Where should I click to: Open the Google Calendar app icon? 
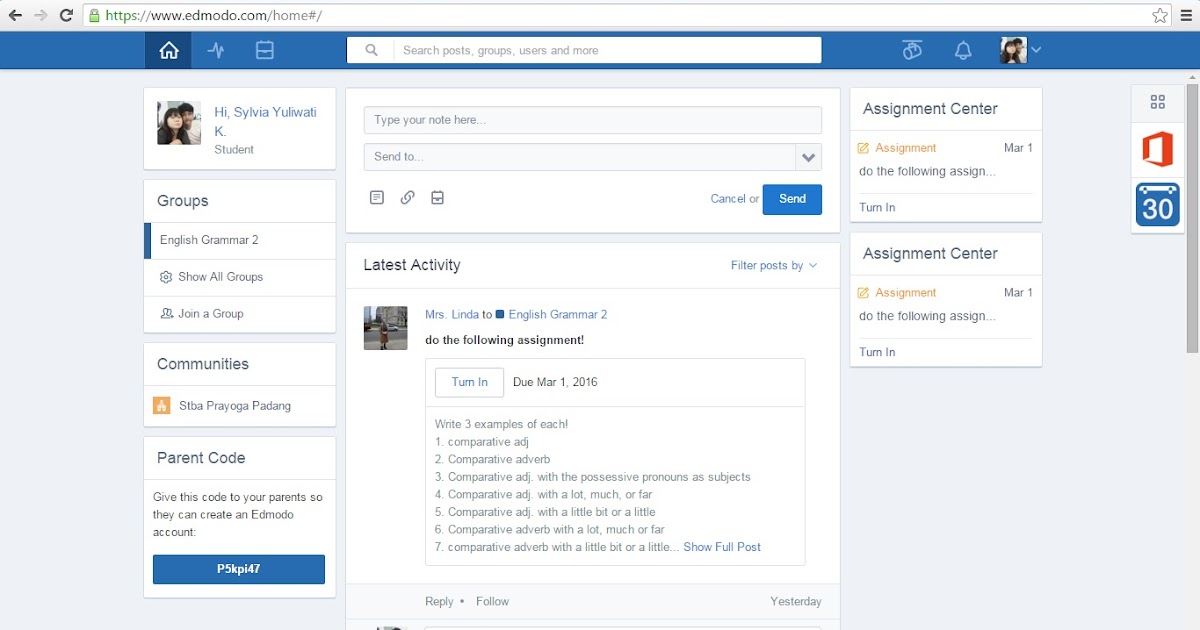click(1157, 205)
